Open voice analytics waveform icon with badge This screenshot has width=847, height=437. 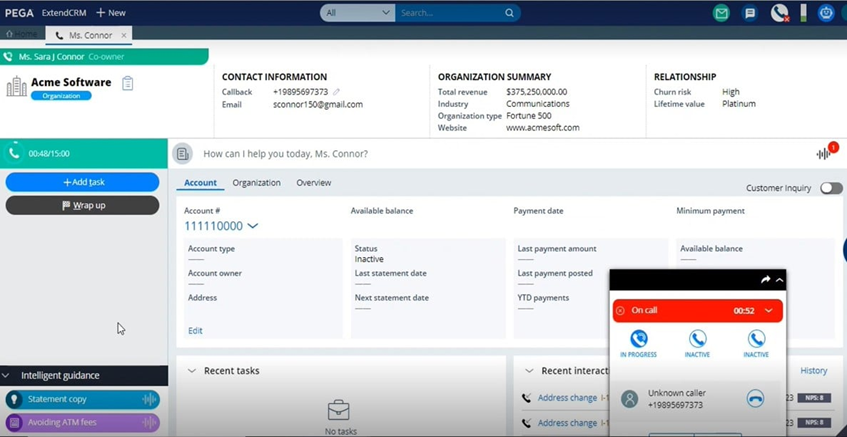[x=826, y=152]
